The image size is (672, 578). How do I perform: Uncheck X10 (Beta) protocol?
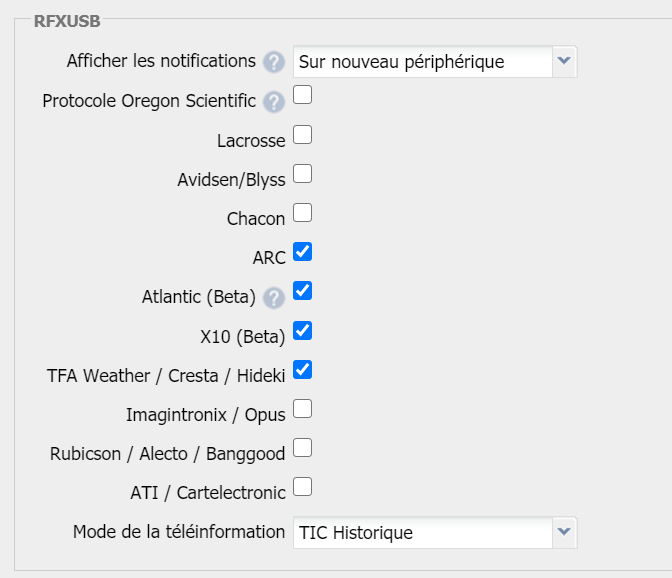[x=302, y=330]
